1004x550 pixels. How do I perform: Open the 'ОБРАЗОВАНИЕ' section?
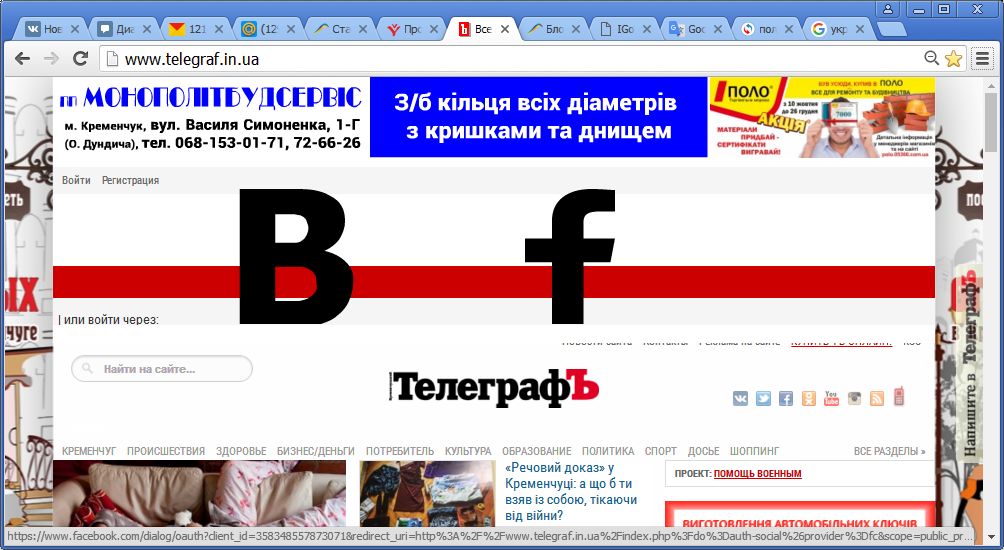tap(537, 451)
